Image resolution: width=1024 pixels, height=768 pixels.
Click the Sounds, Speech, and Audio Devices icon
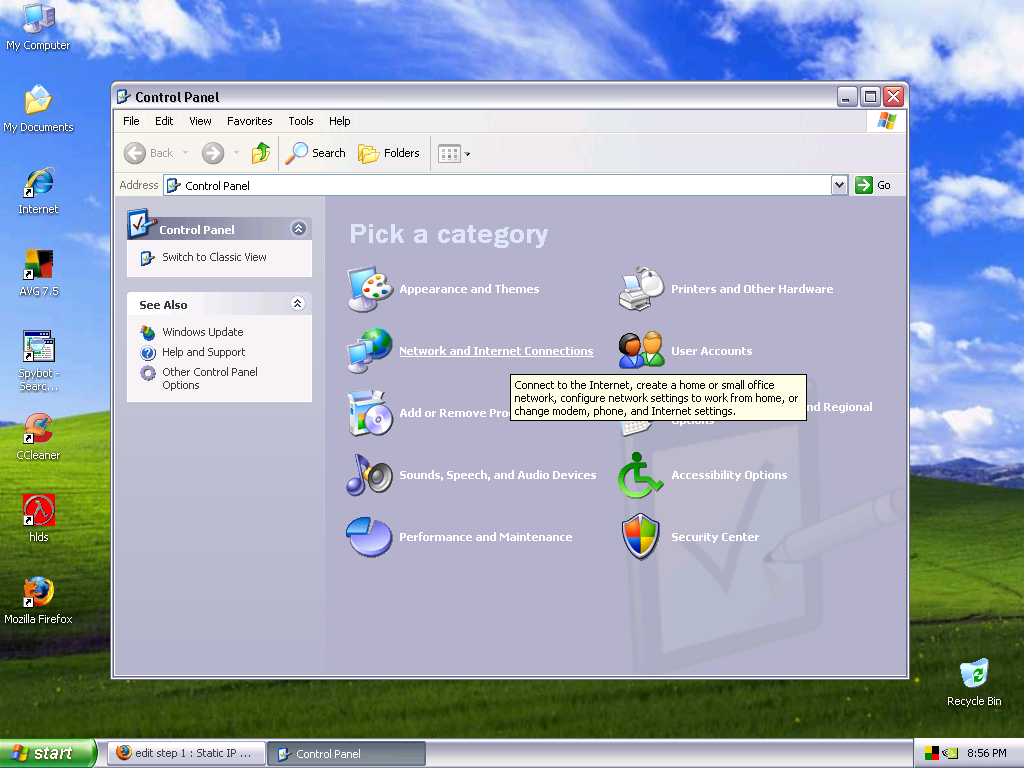click(370, 475)
